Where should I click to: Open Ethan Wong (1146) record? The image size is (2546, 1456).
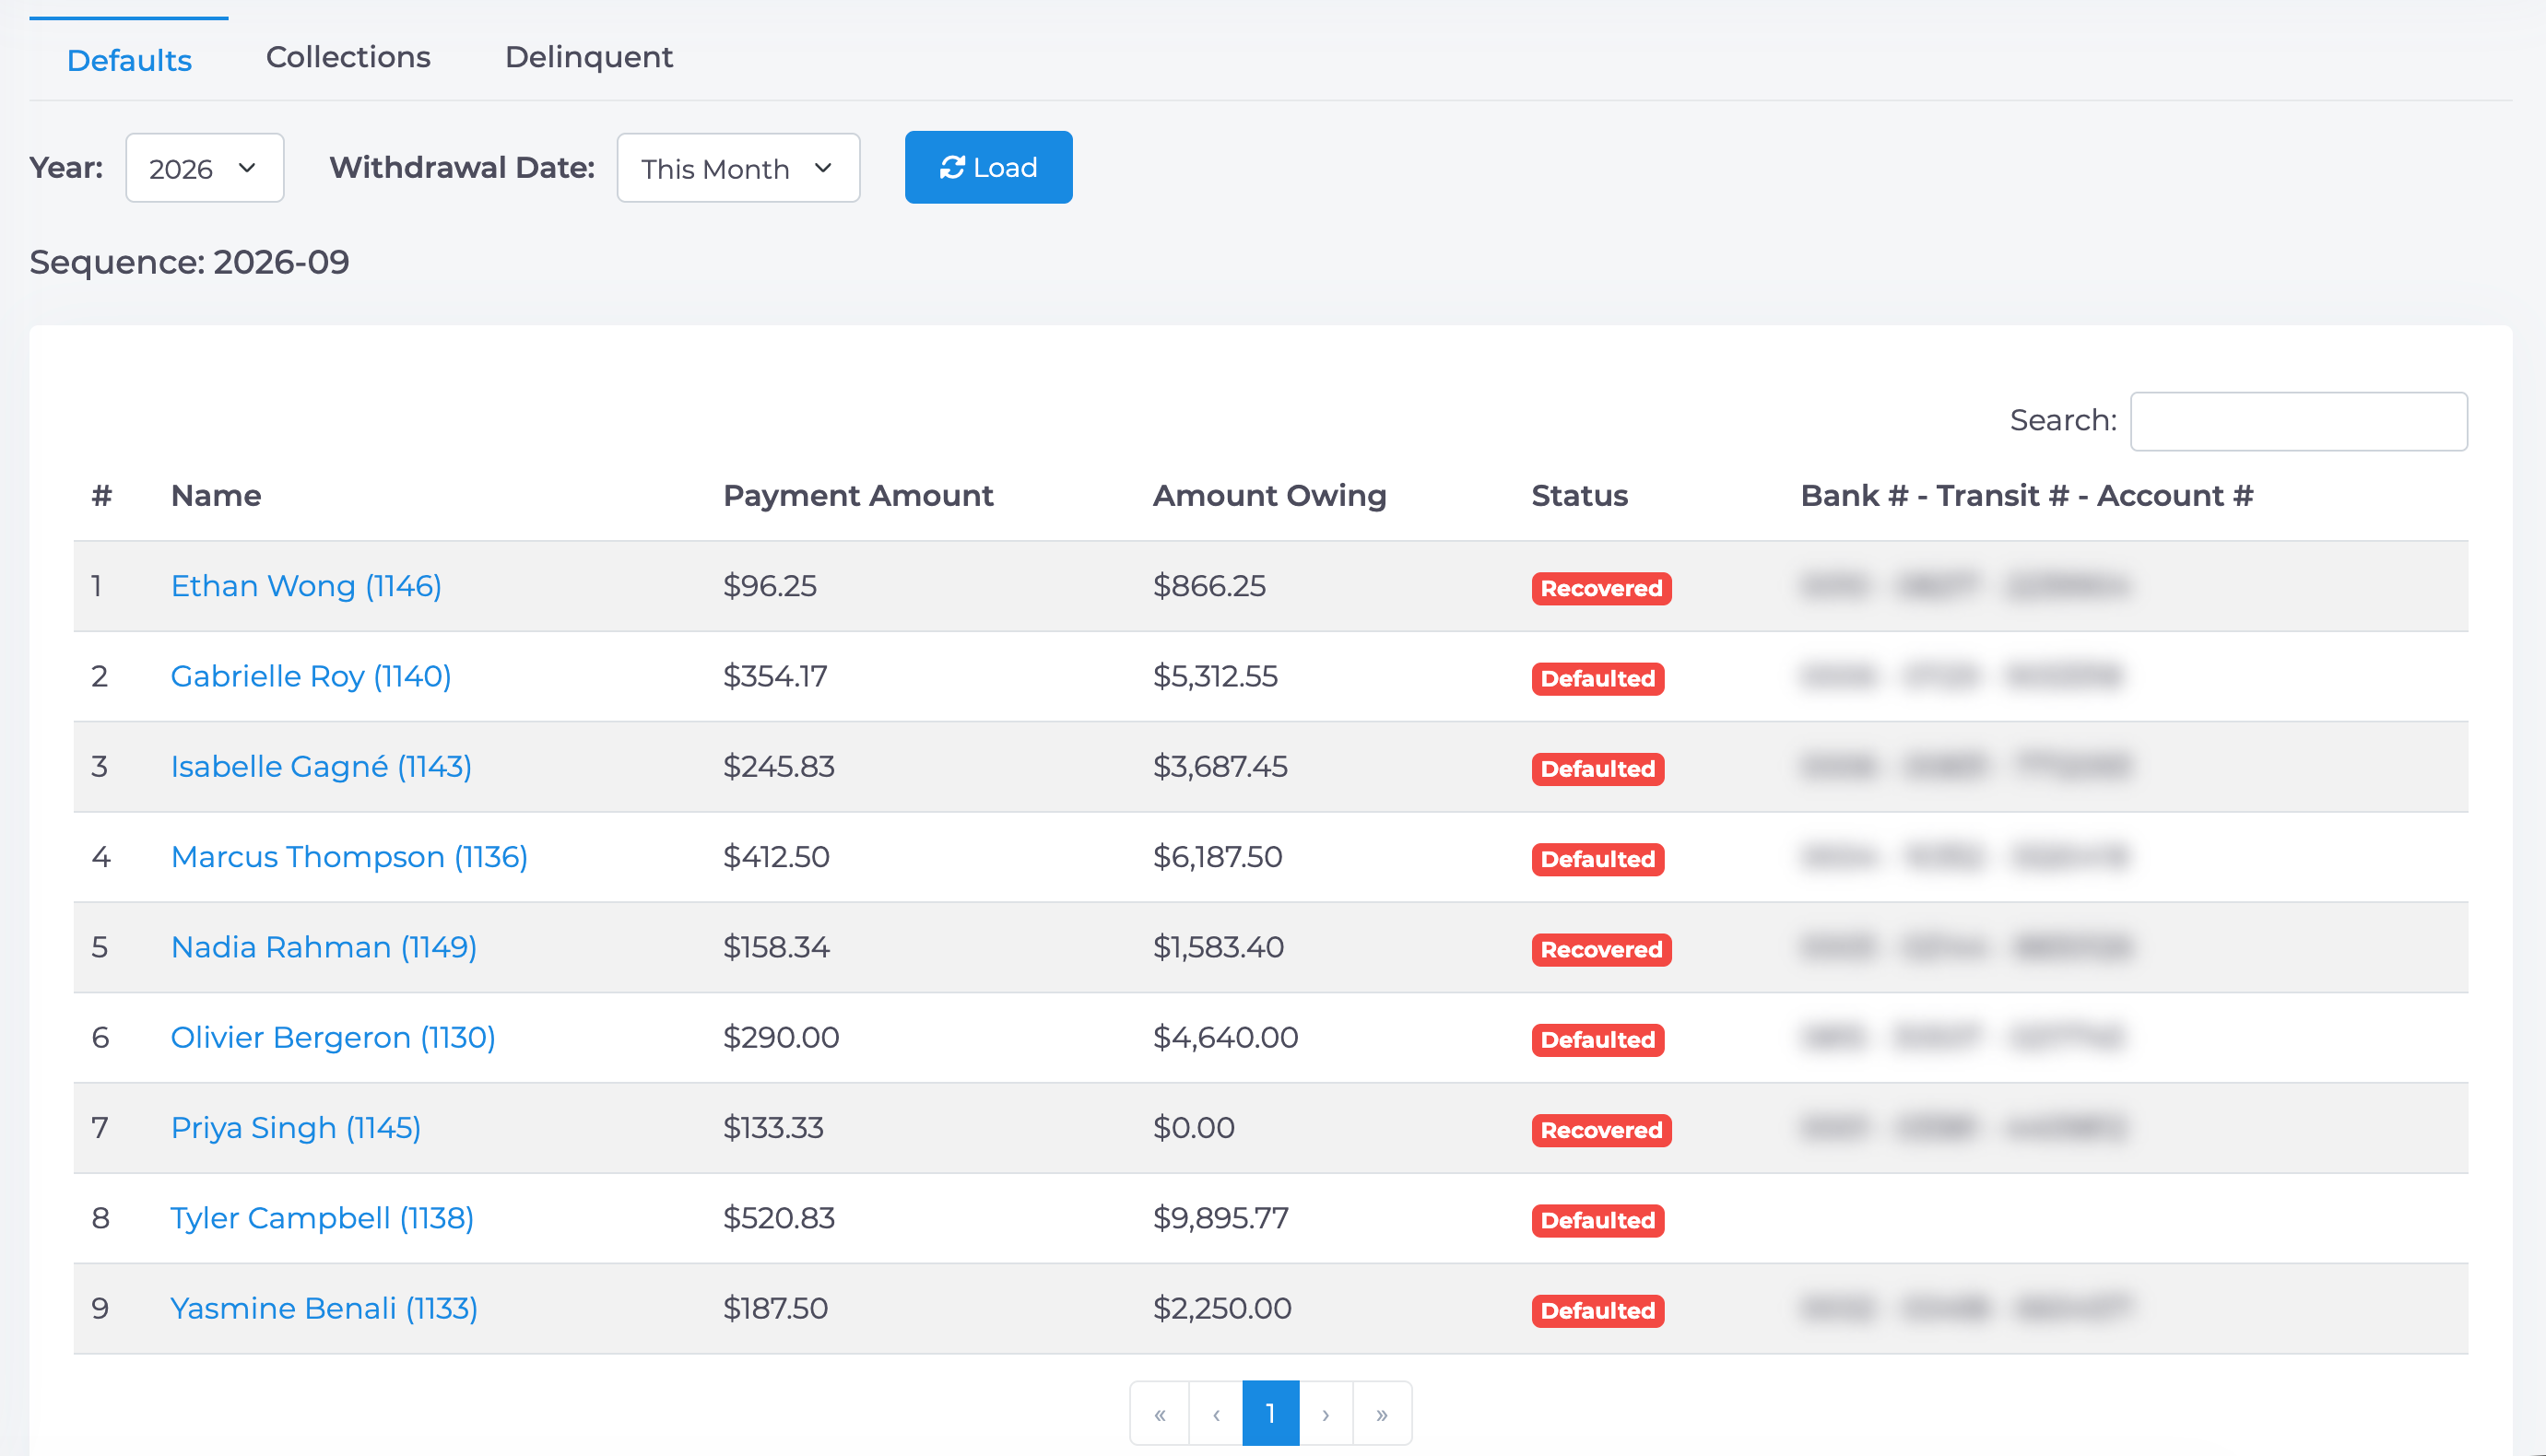[x=306, y=586]
